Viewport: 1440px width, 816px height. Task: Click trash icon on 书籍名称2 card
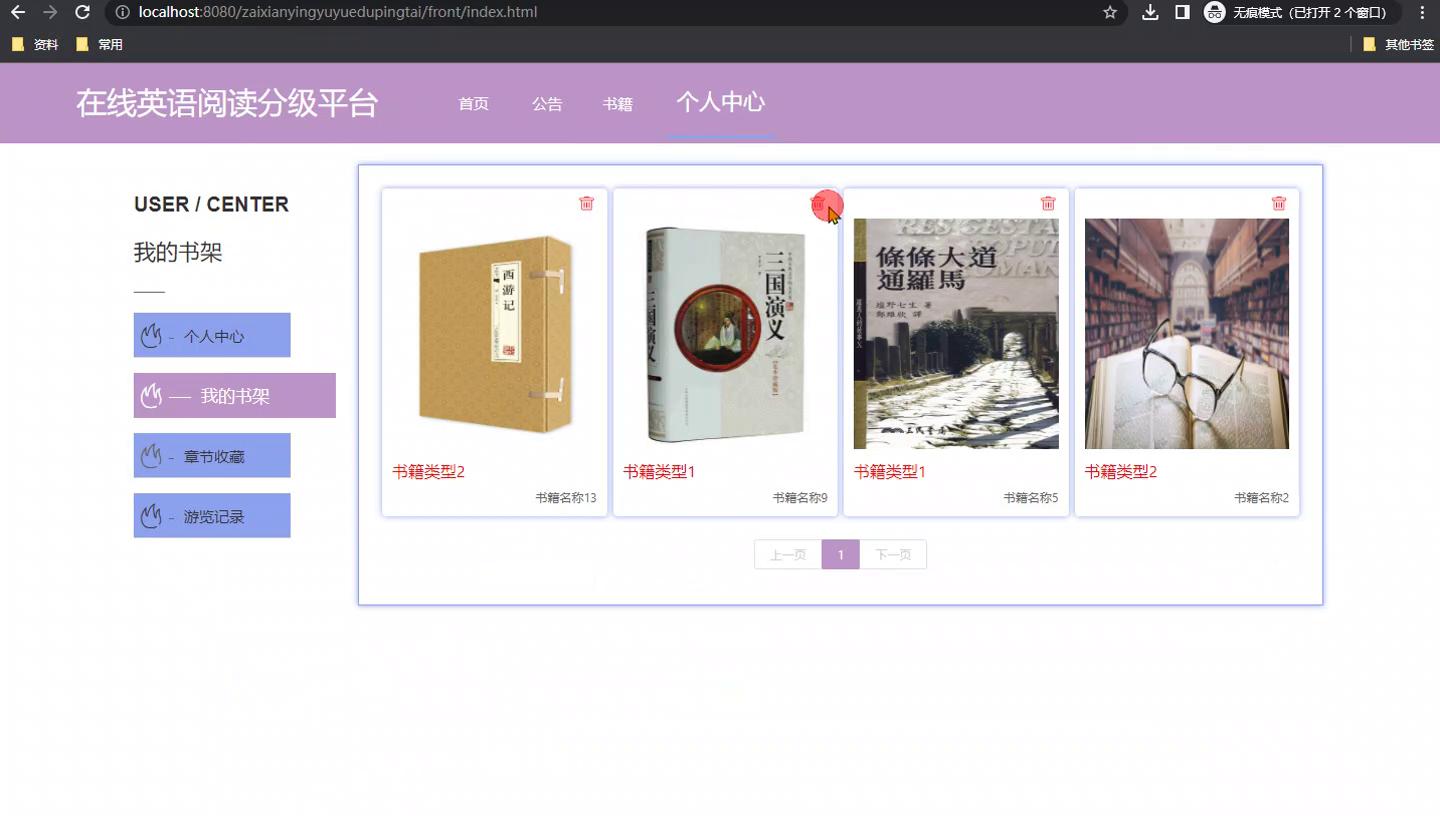(1279, 203)
